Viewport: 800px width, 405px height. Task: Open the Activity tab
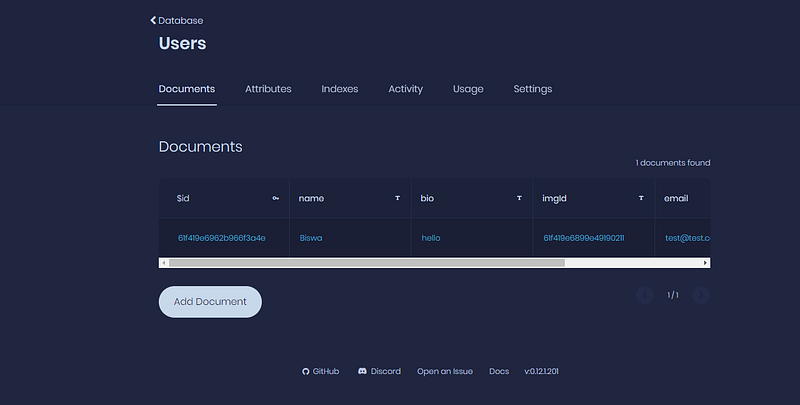[406, 89]
